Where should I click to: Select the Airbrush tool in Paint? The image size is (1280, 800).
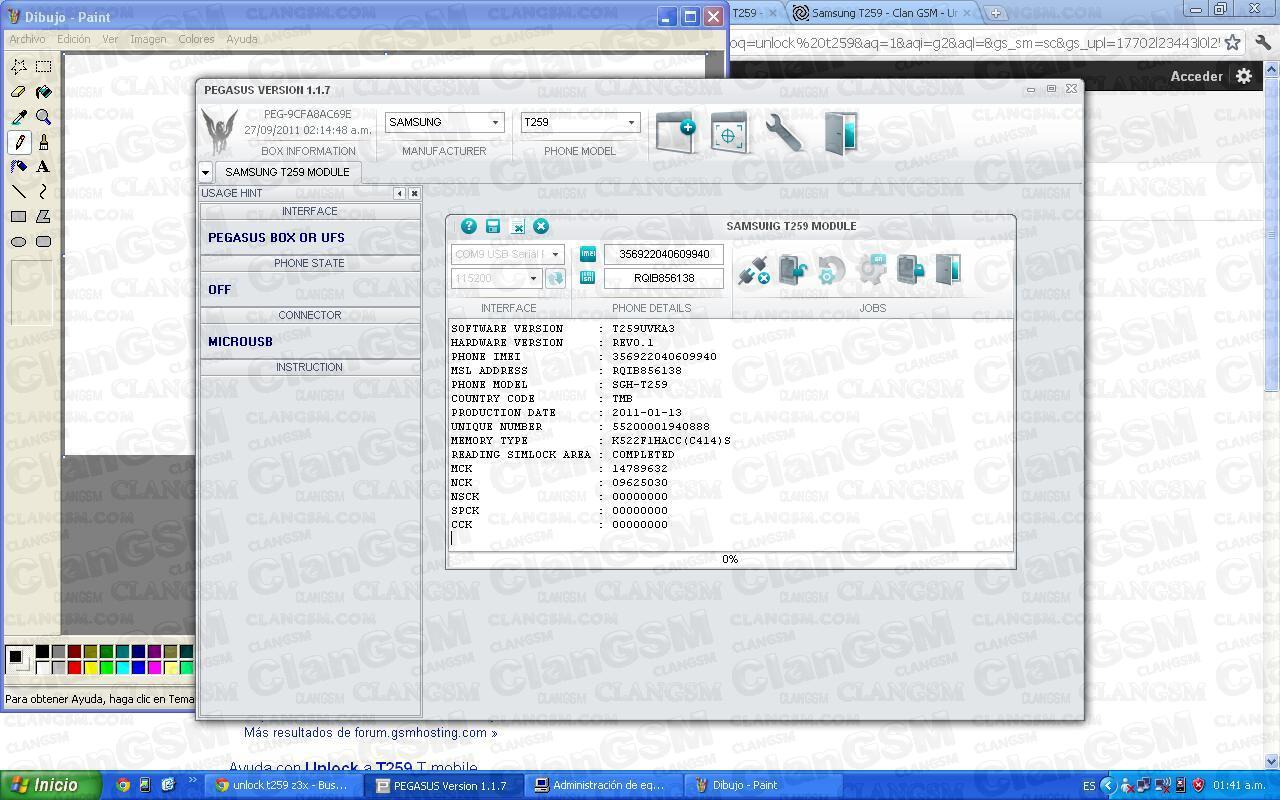click(x=19, y=167)
